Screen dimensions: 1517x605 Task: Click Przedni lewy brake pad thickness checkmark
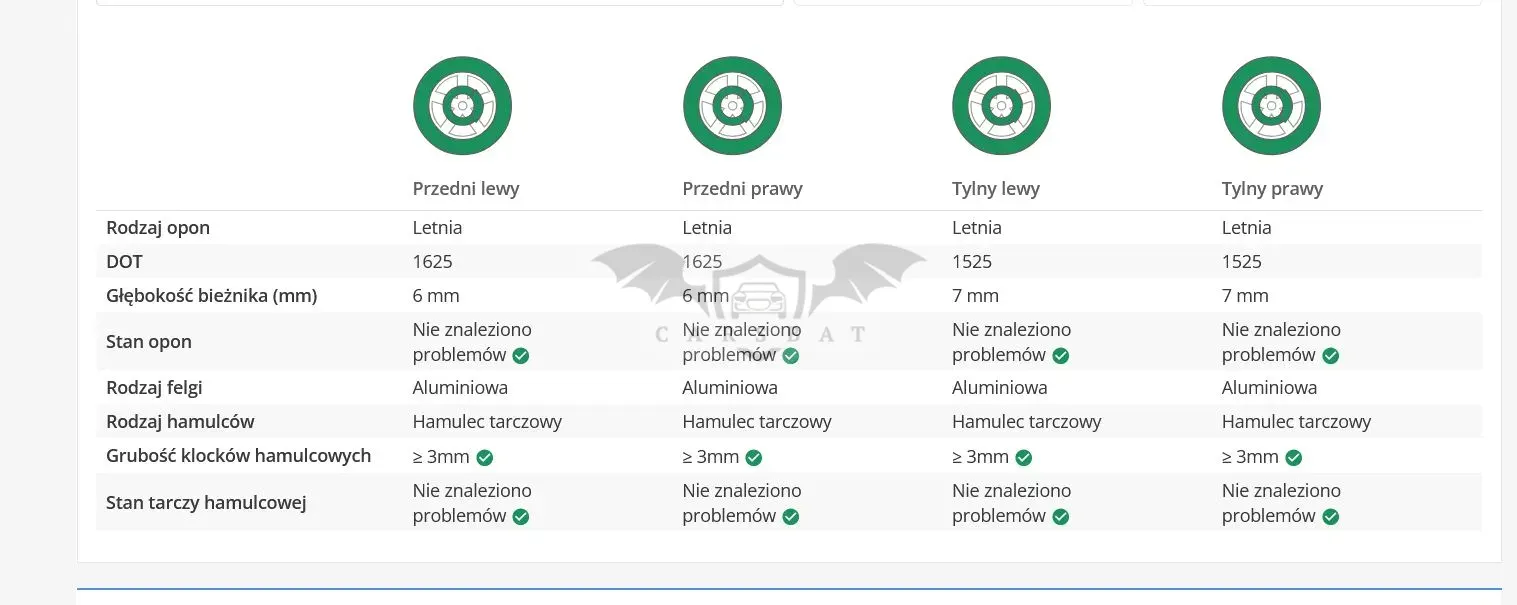coord(484,458)
